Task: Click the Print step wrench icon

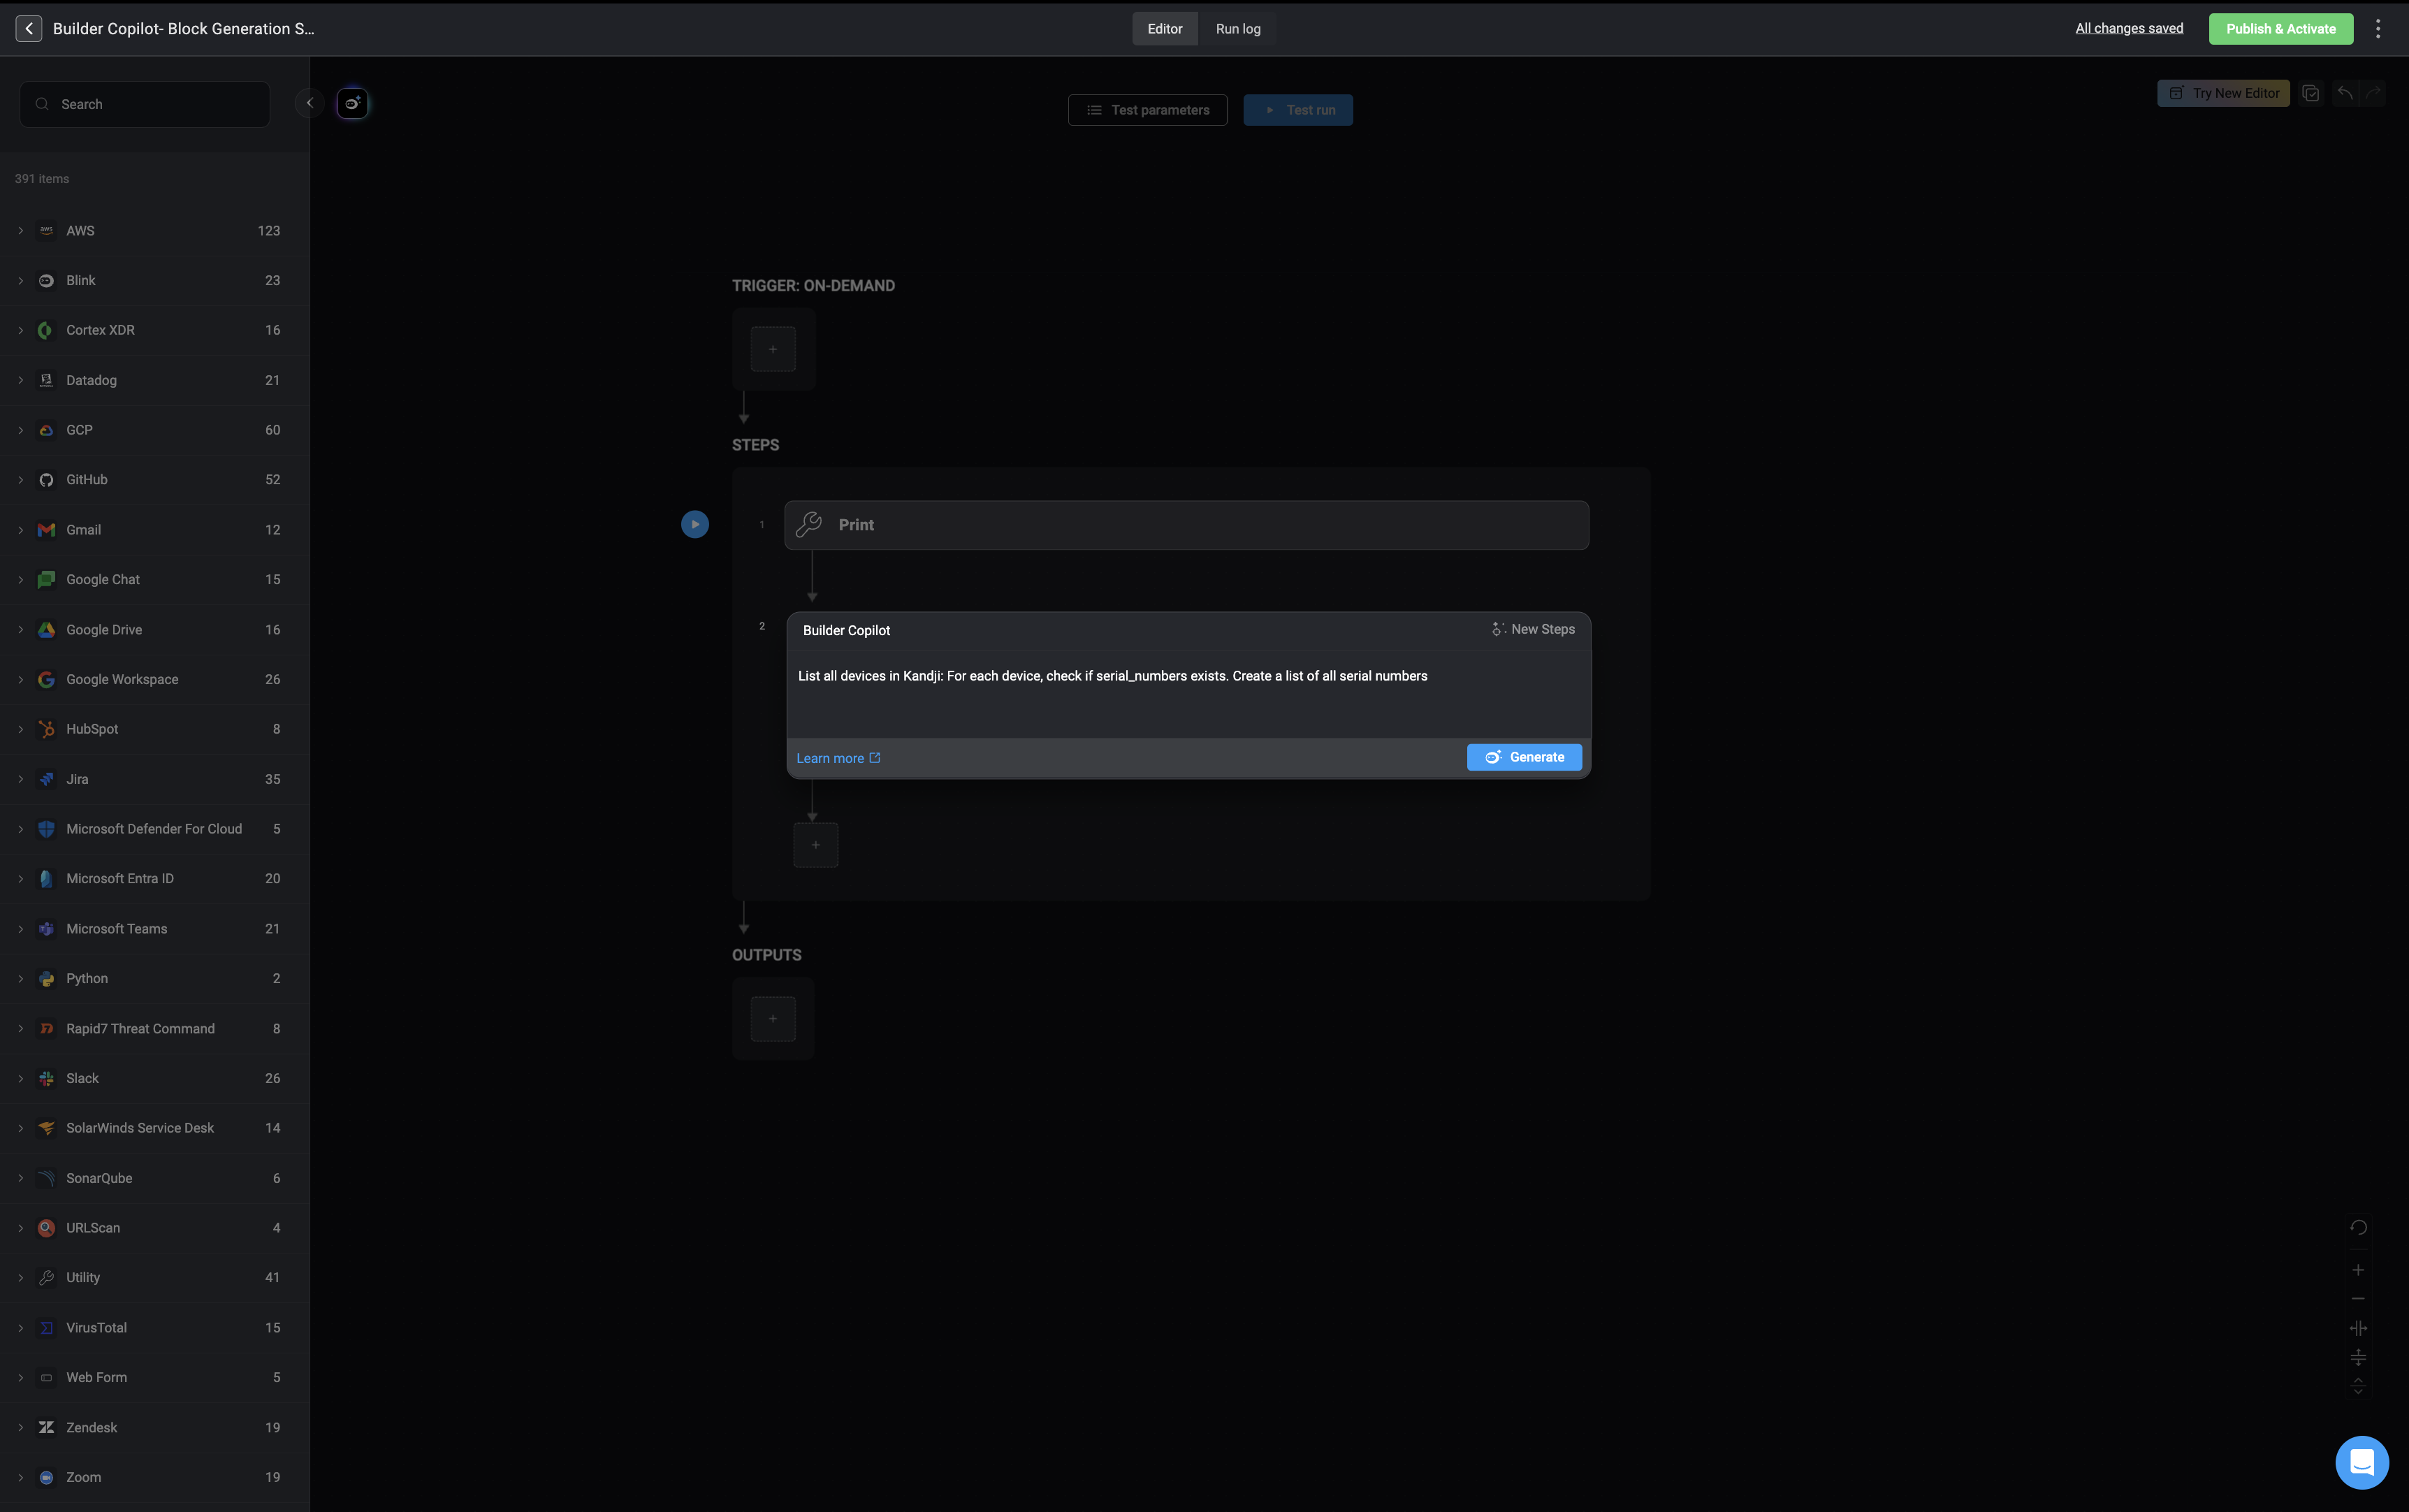Action: tap(809, 524)
